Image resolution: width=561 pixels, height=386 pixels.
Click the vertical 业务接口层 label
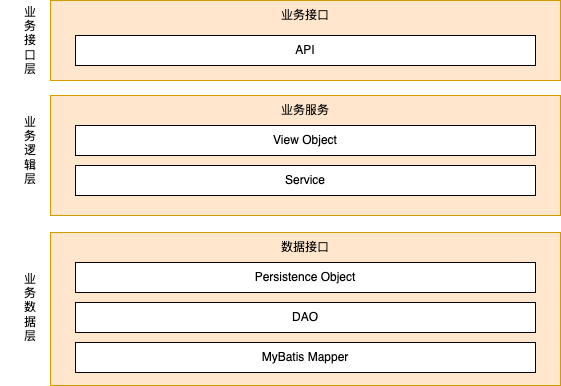tap(30, 40)
